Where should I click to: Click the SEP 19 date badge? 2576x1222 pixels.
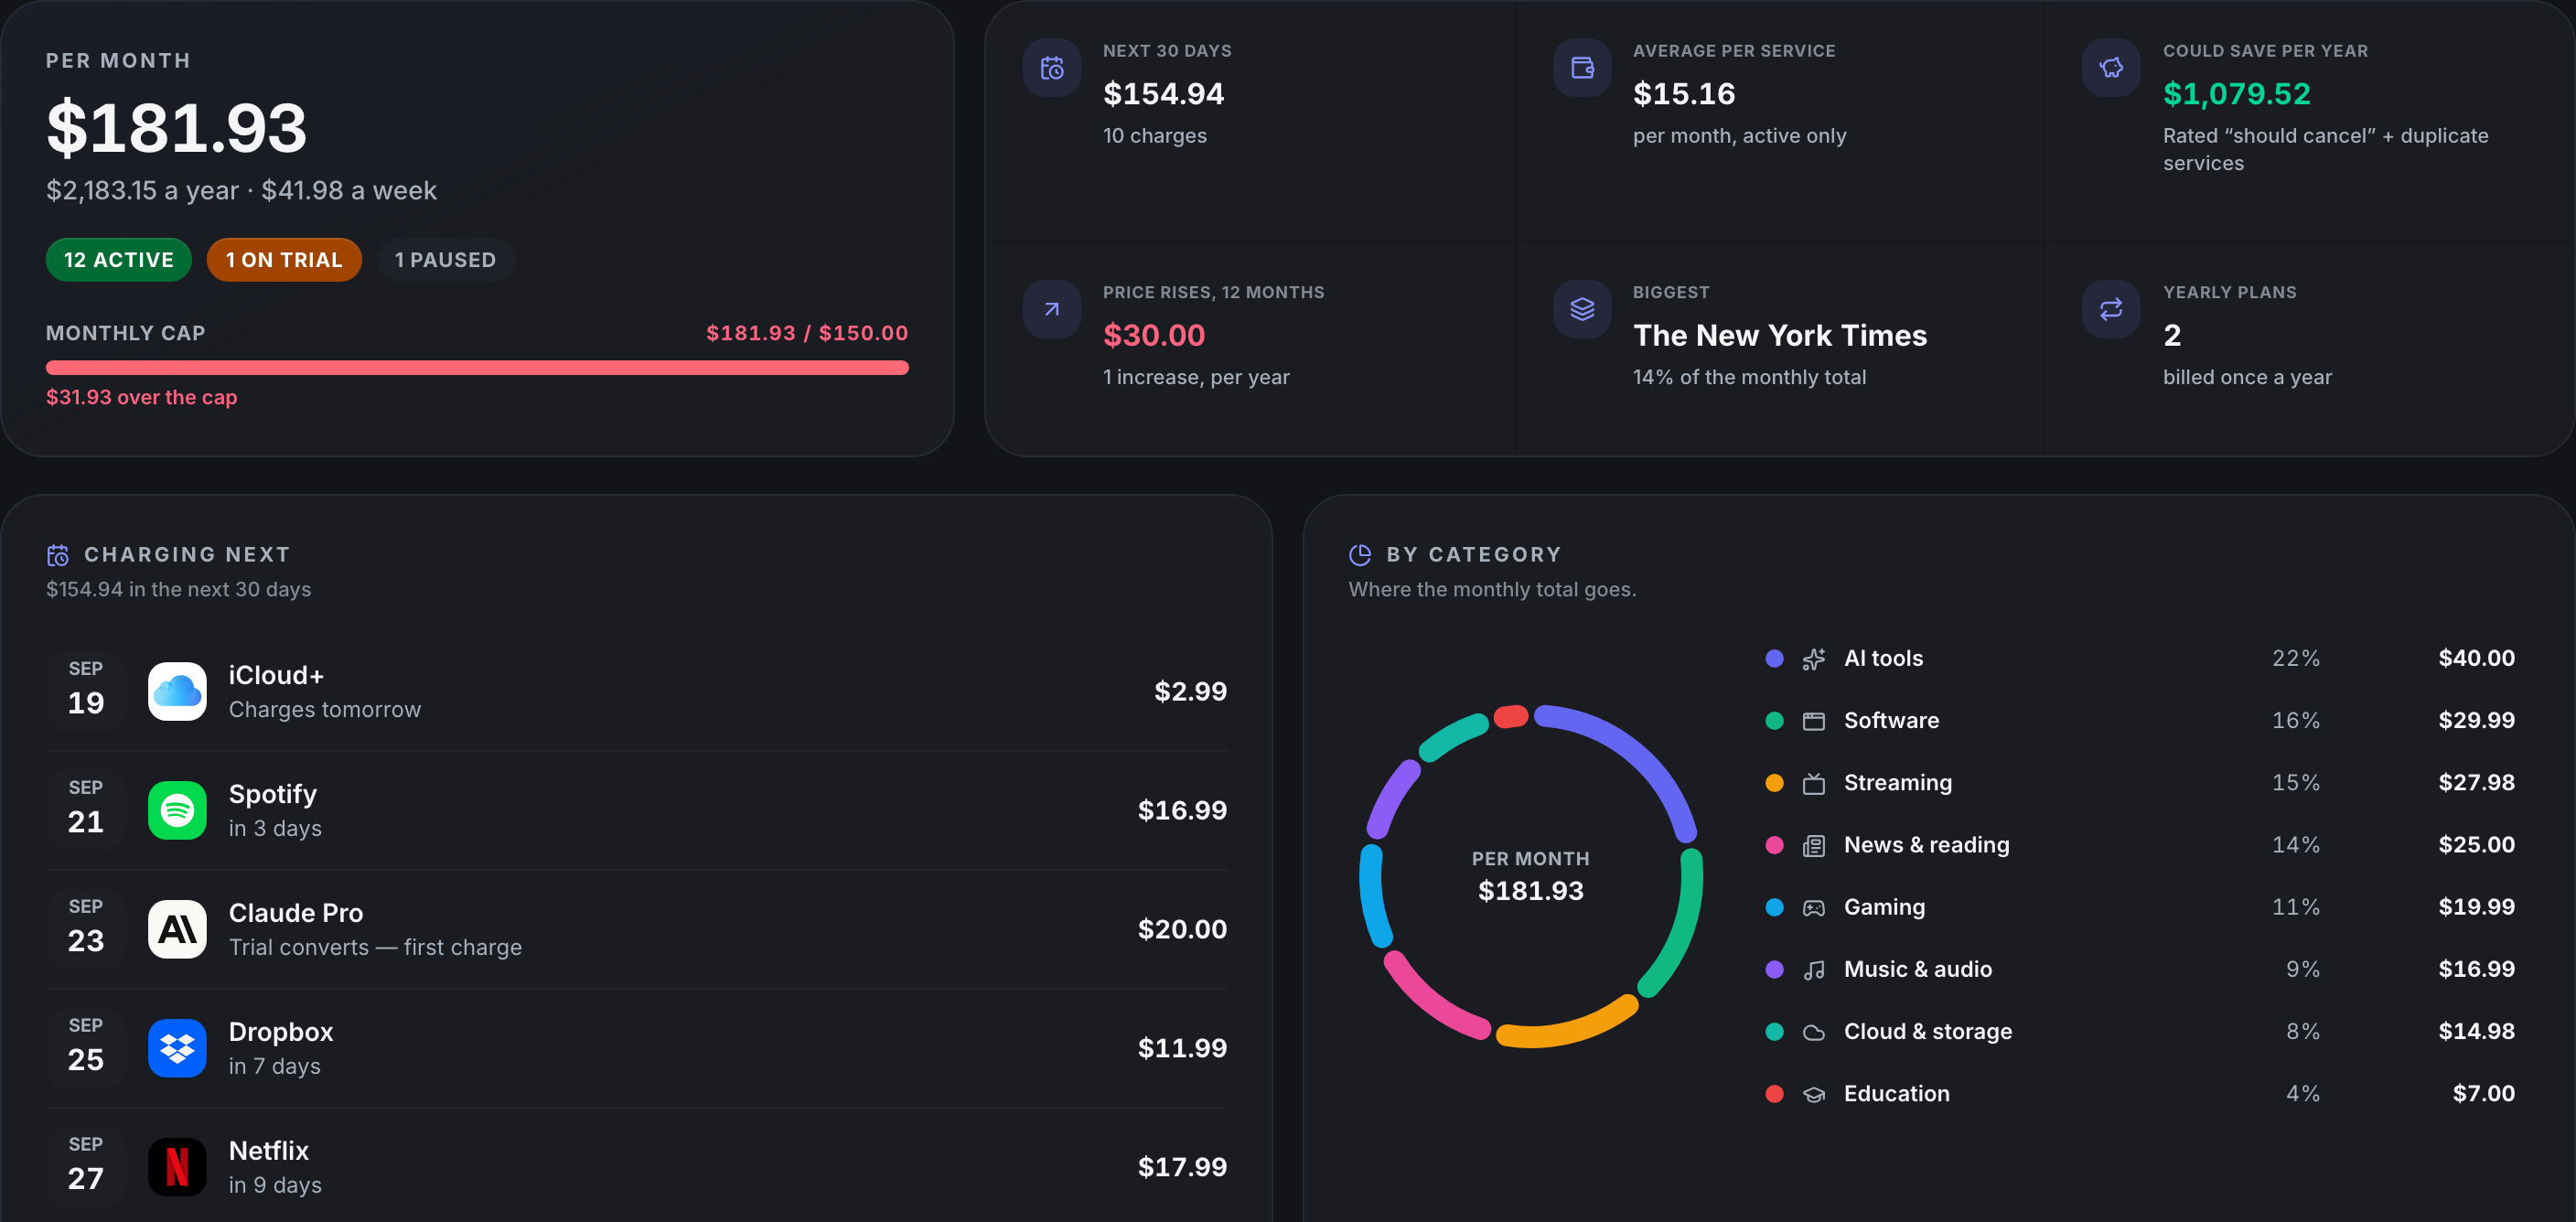(x=86, y=691)
